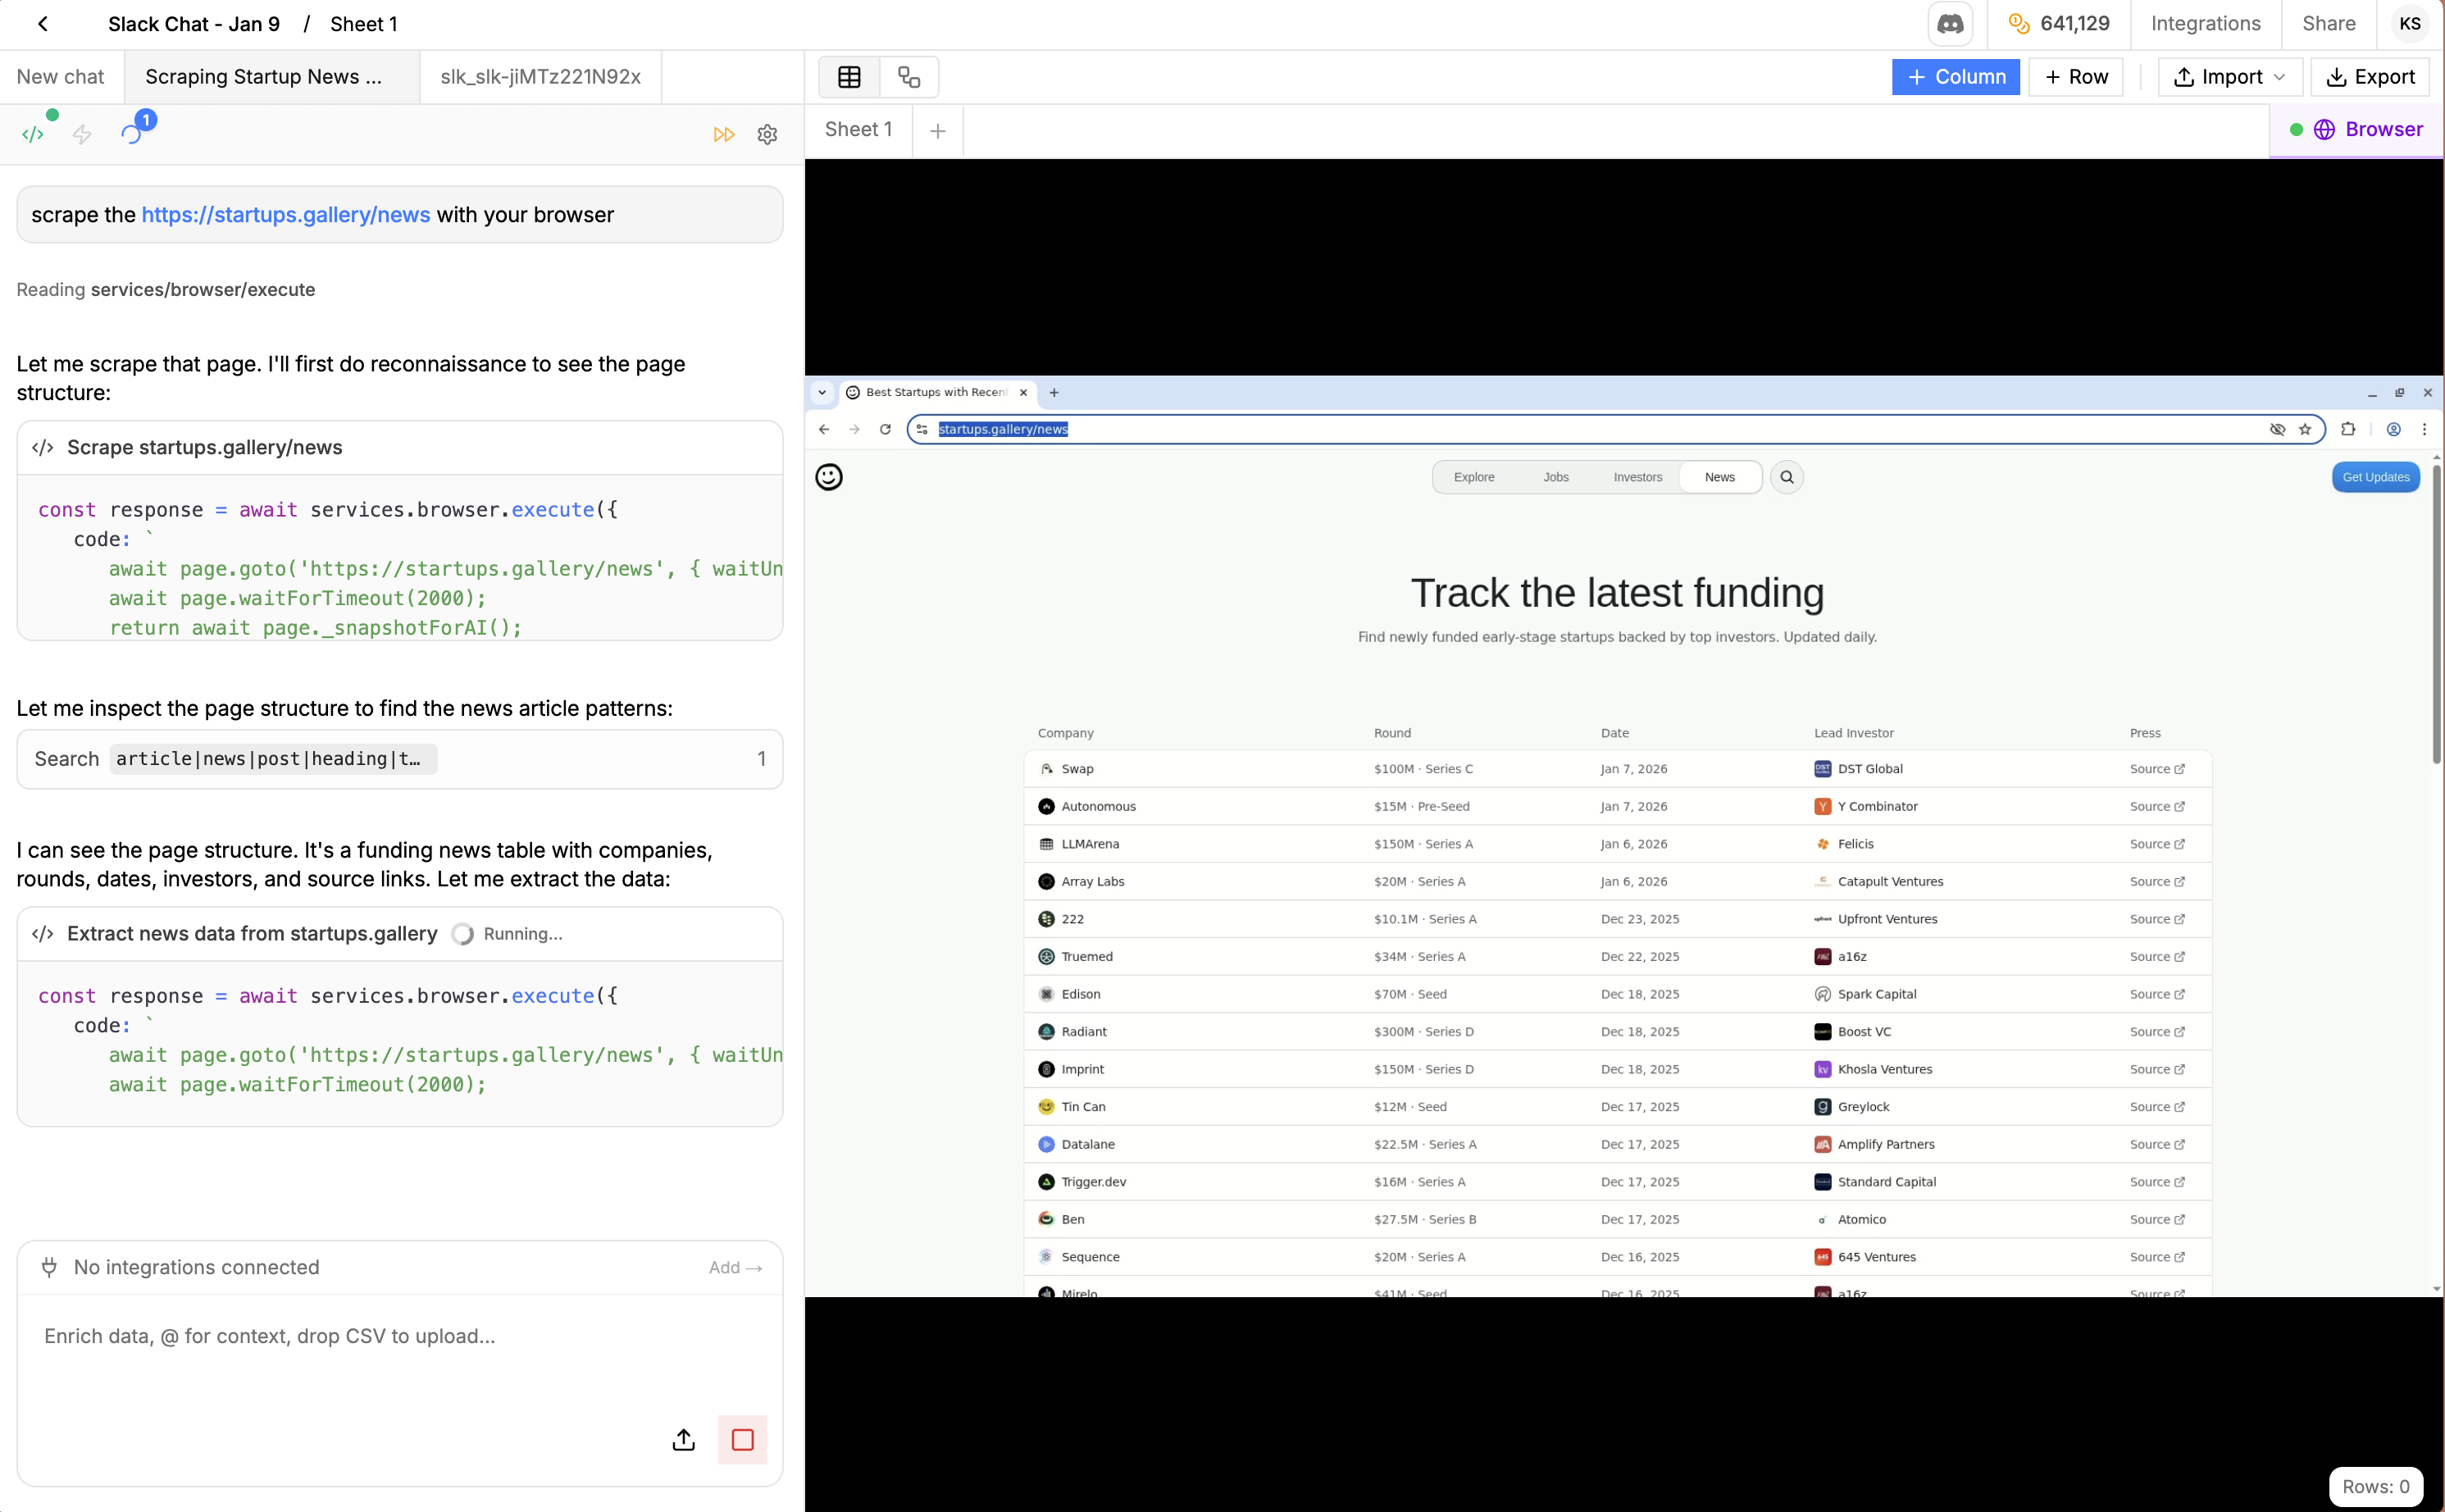Open the Import dropdown

click(2228, 76)
